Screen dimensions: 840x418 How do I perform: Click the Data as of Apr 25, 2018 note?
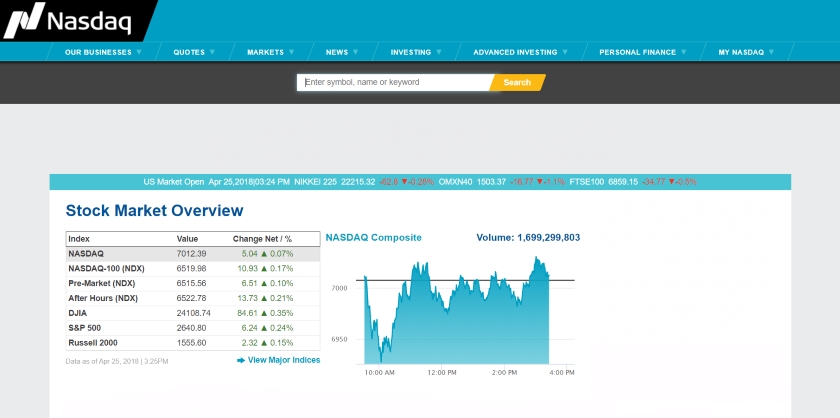tap(117, 362)
